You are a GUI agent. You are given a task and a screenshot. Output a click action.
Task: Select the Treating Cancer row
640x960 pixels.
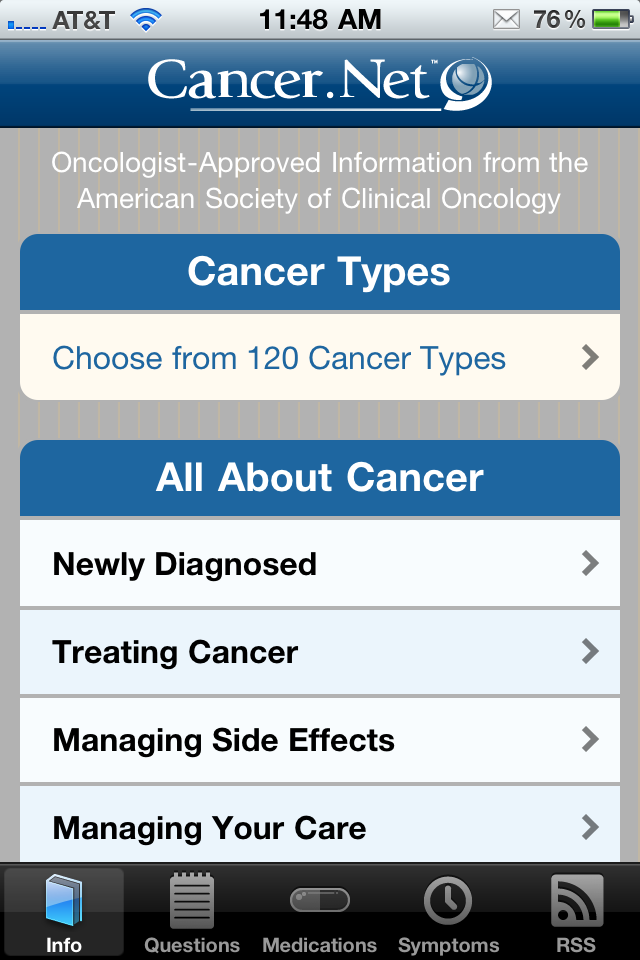pyautogui.click(x=176, y=652)
